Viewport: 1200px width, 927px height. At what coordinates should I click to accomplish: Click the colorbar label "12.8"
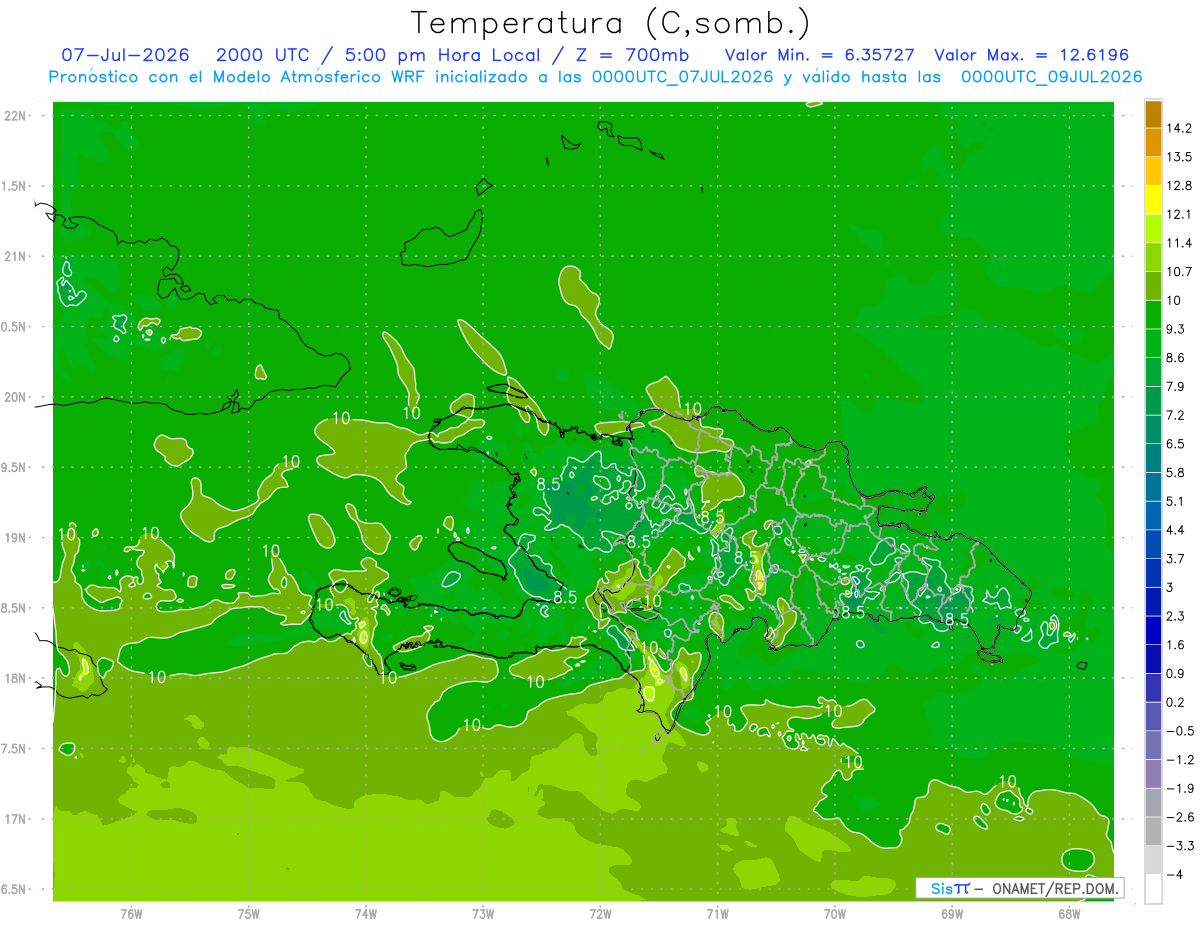[1180, 186]
